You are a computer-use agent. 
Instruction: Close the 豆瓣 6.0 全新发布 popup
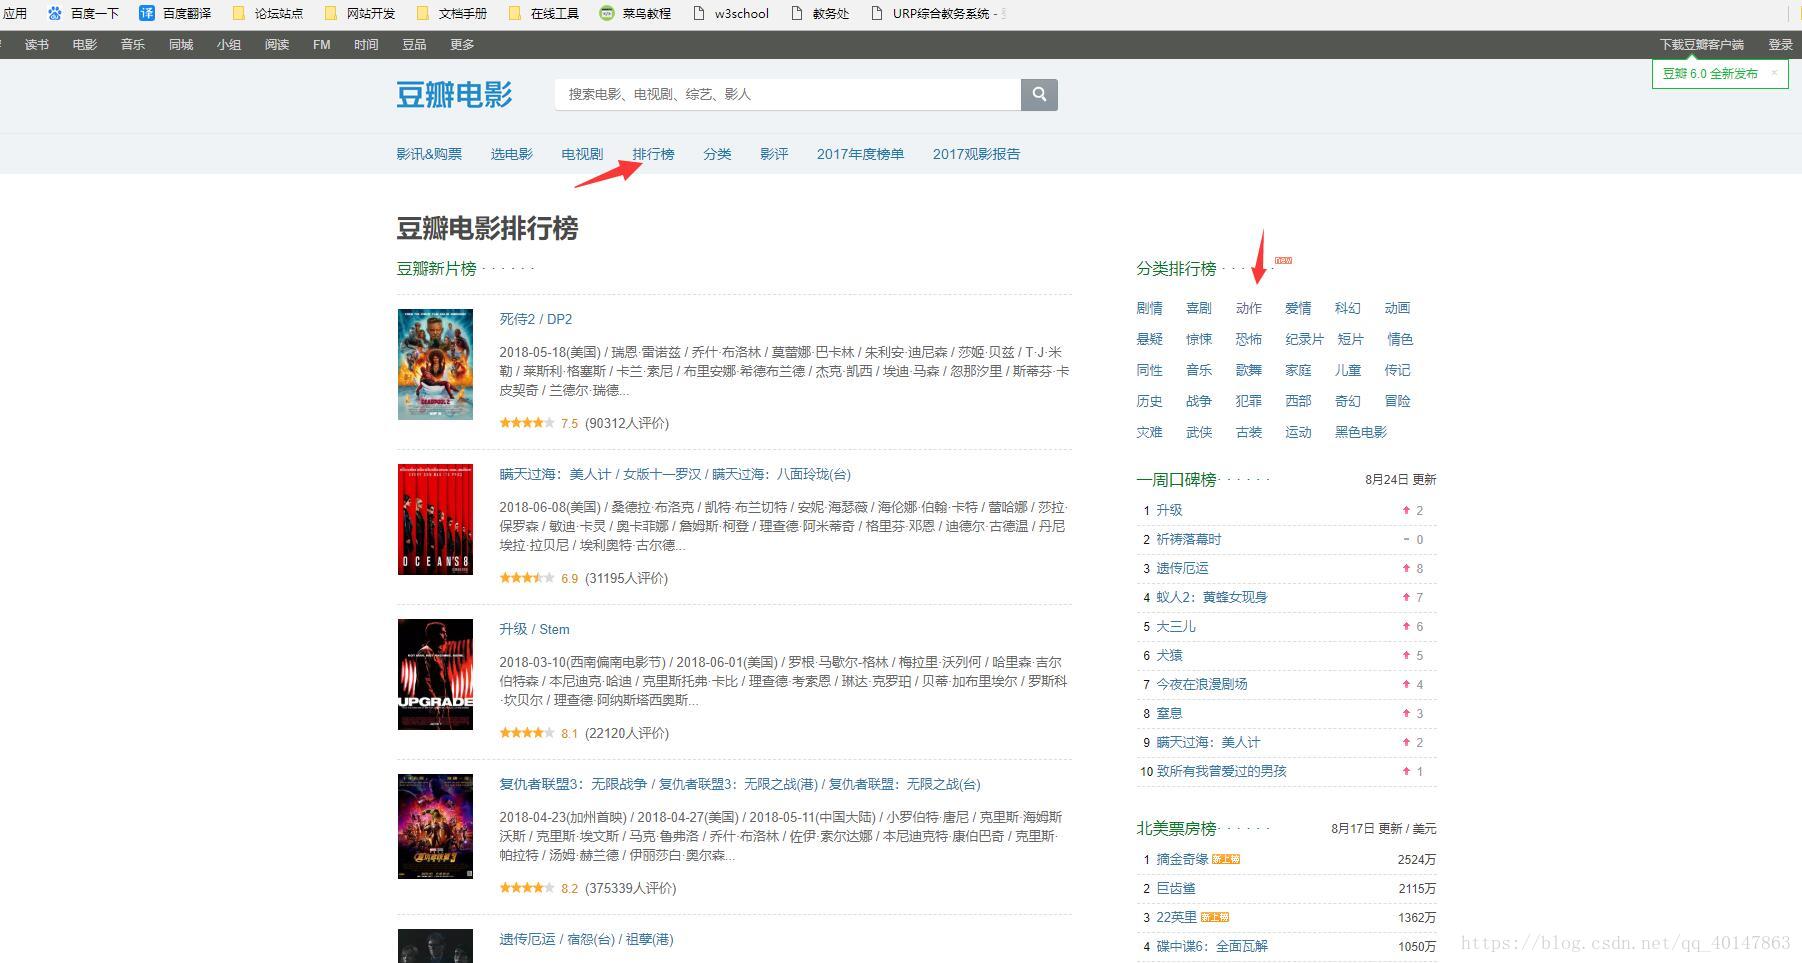[x=1774, y=72]
